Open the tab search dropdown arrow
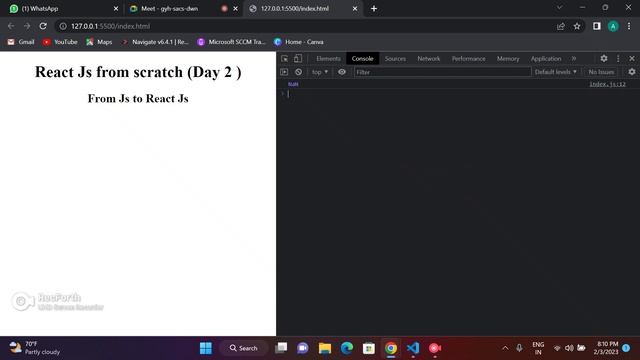This screenshot has height=360, width=640. tap(560, 7)
